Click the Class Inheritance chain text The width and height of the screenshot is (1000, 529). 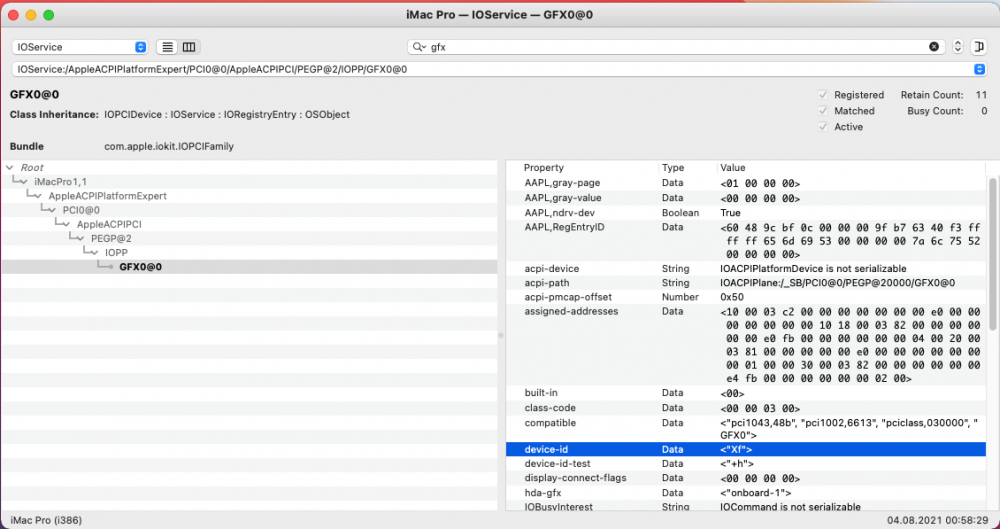(227, 115)
